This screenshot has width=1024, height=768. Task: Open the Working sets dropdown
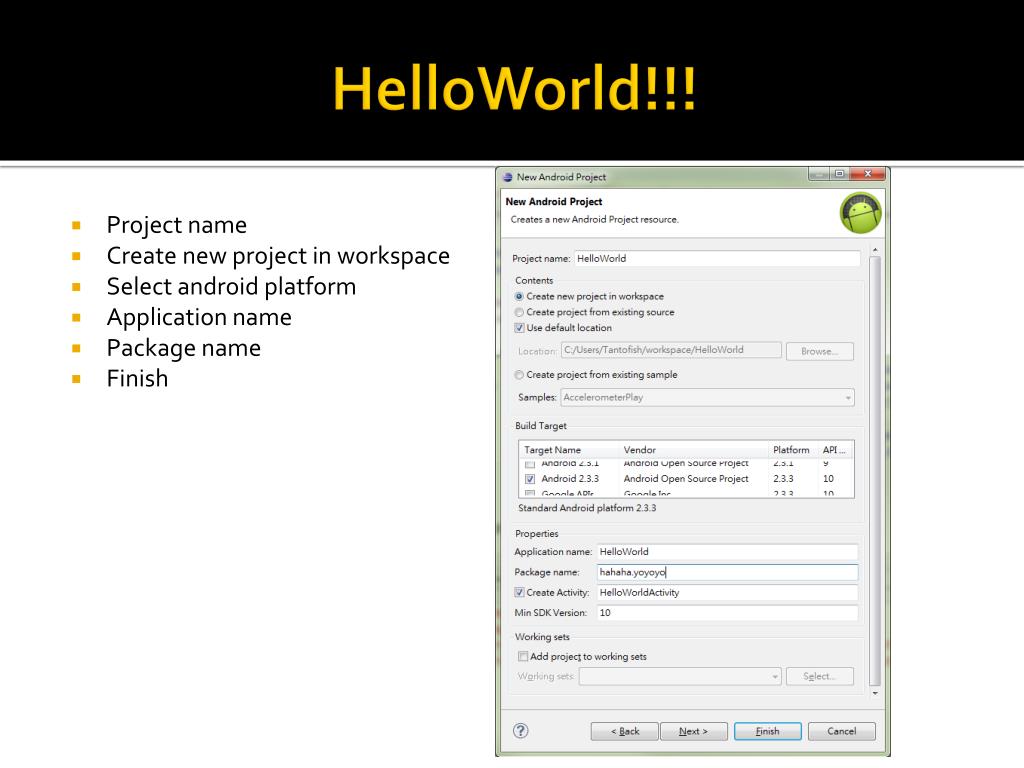click(x=680, y=677)
